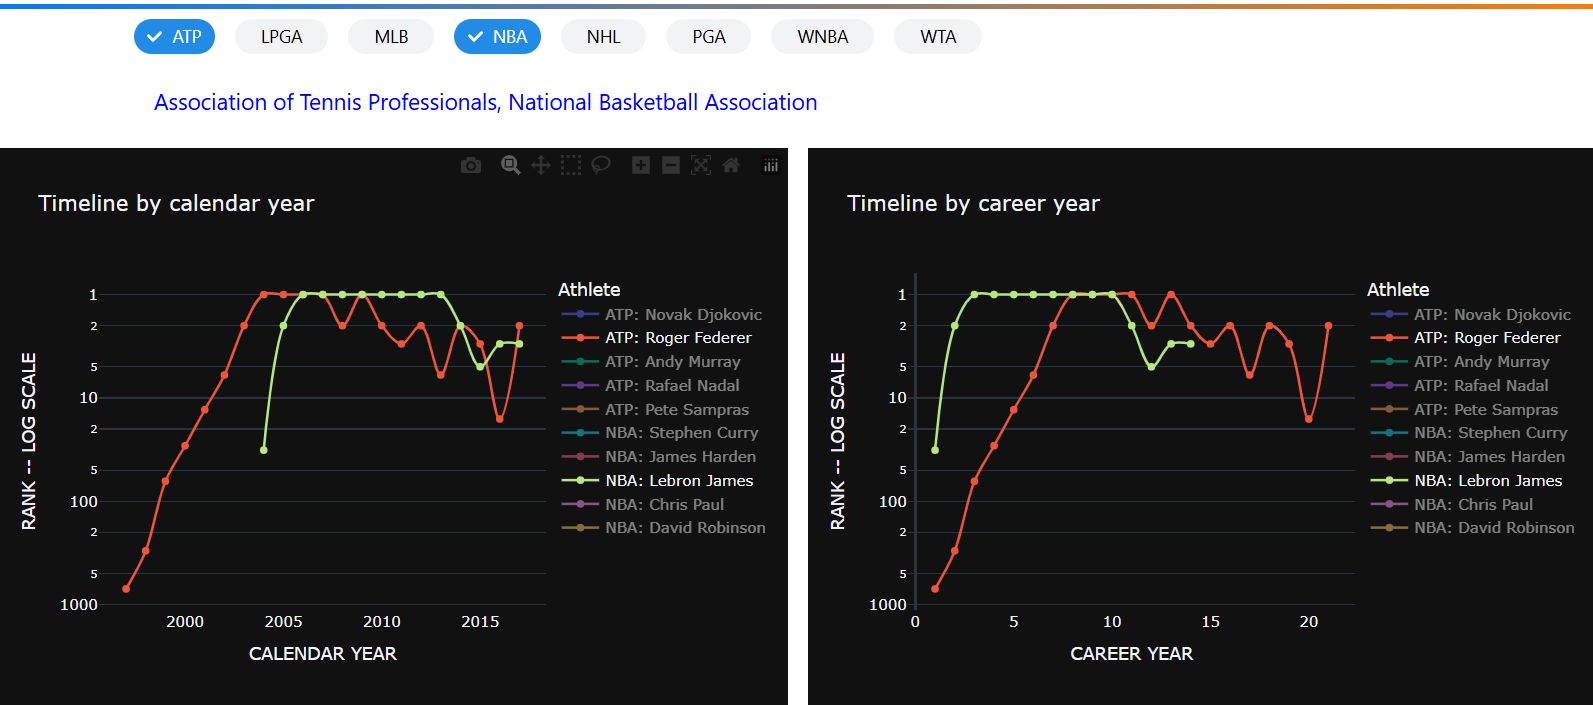This screenshot has height=705, width=1593.
Task: Click the 'Timeline by career year' title
Action: pos(973,203)
